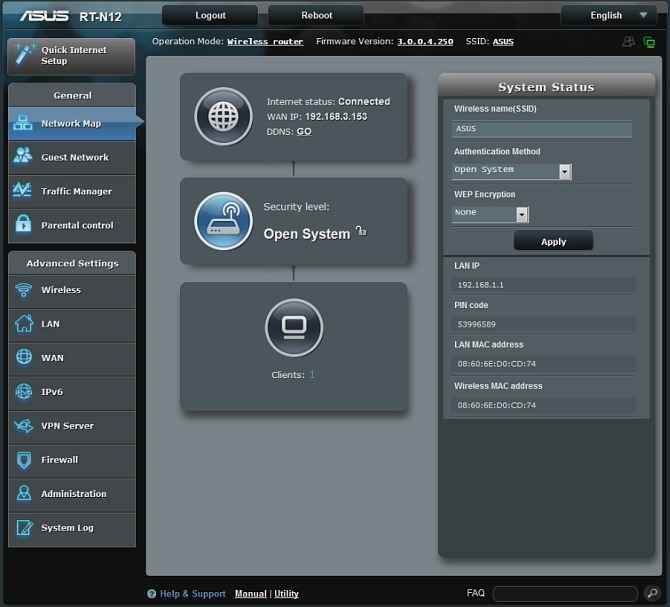
Task: Click the PIN code 53996589 value
Action: [476, 324]
